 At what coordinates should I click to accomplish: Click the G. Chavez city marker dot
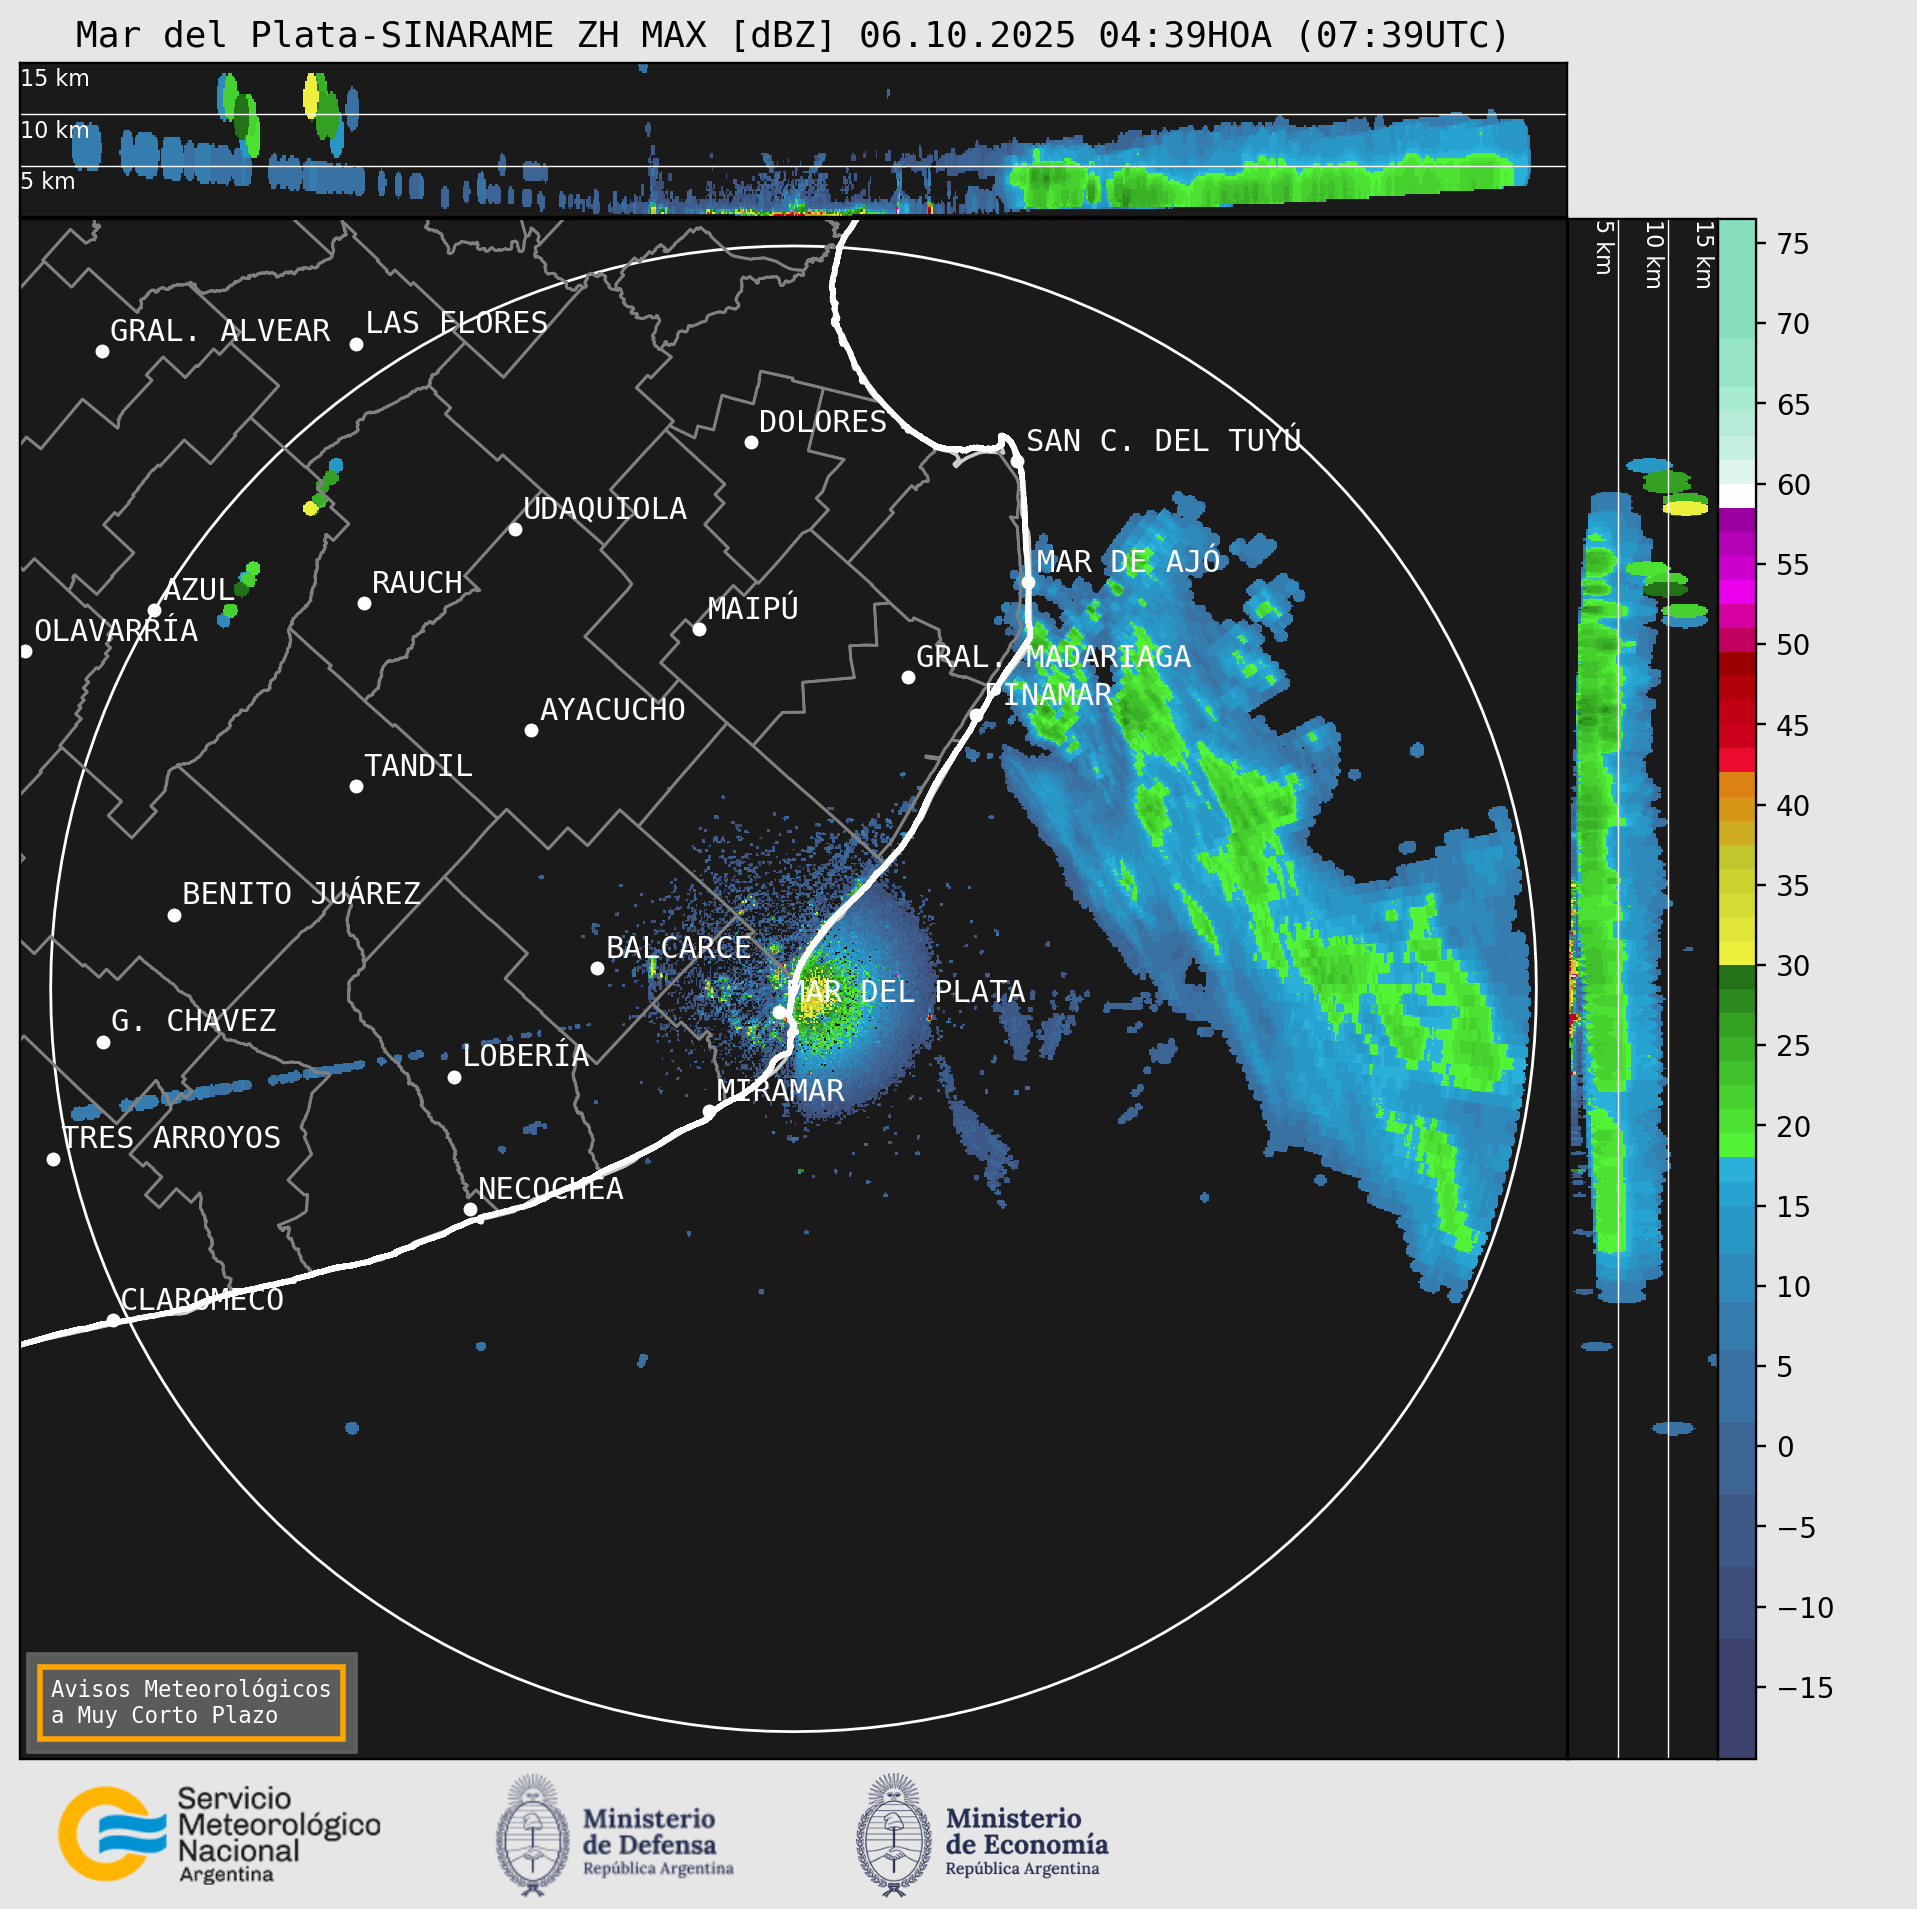click(103, 1042)
